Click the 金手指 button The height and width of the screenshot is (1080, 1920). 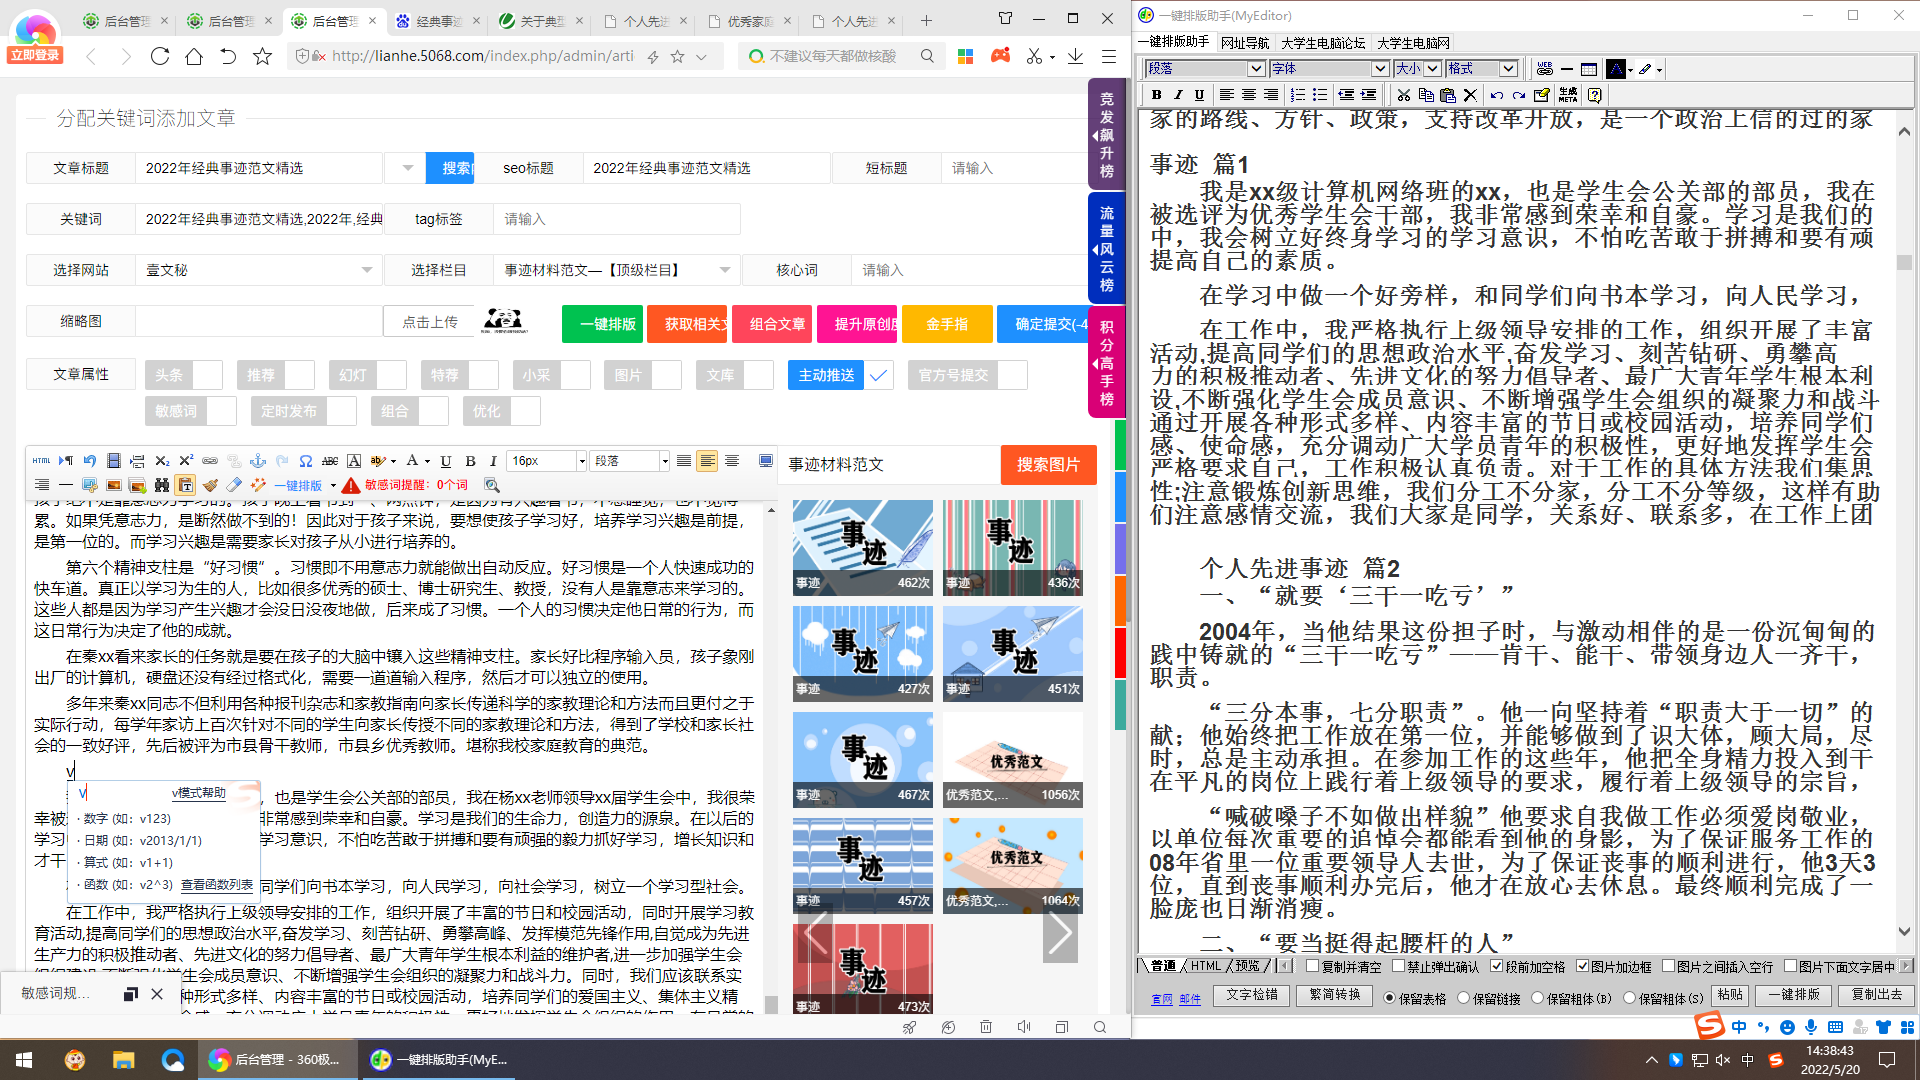point(947,324)
